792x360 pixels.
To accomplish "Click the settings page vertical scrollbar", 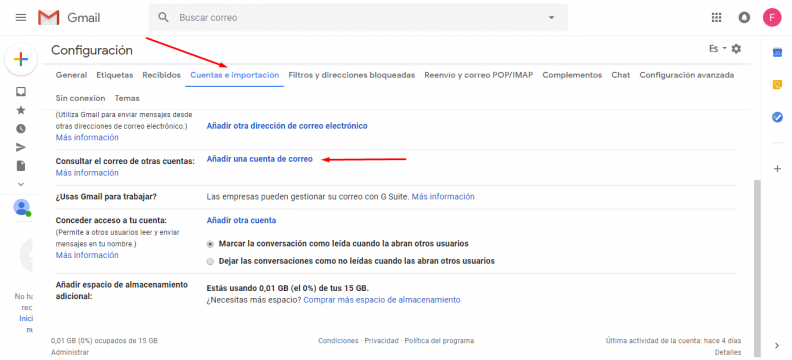I will pos(757,268).
